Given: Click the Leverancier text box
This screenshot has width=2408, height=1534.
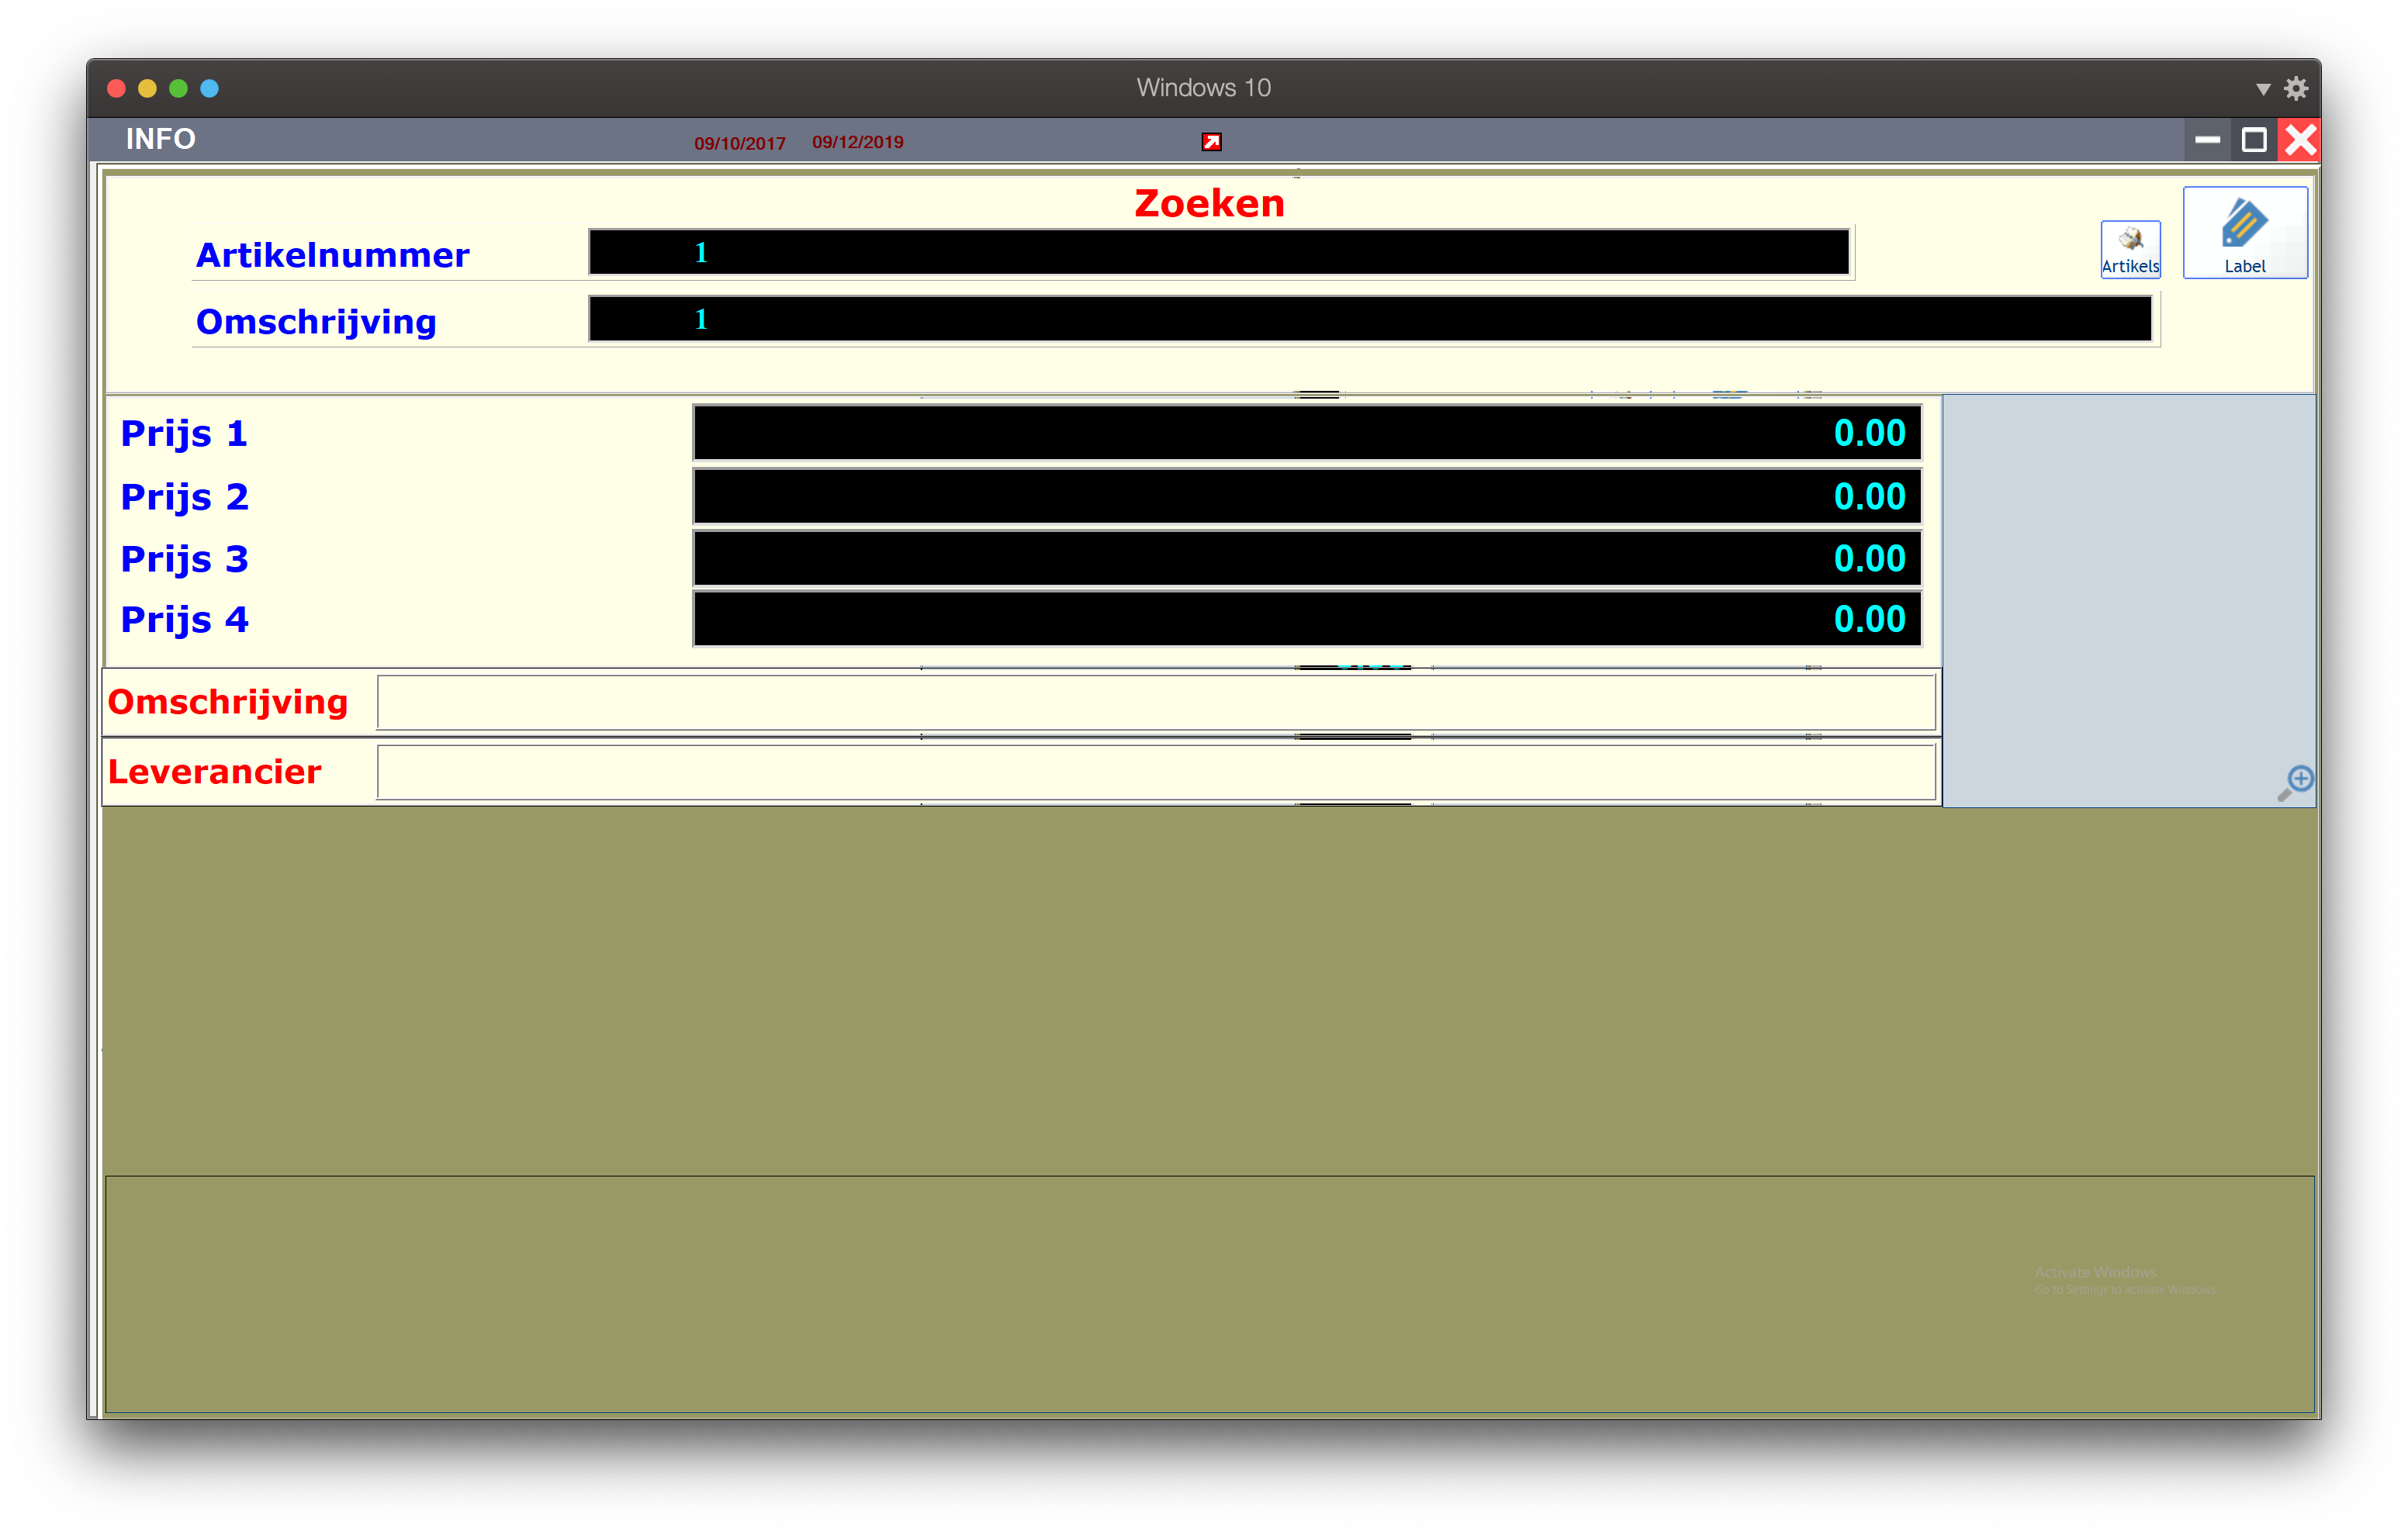Looking at the screenshot, I should tap(1155, 772).
